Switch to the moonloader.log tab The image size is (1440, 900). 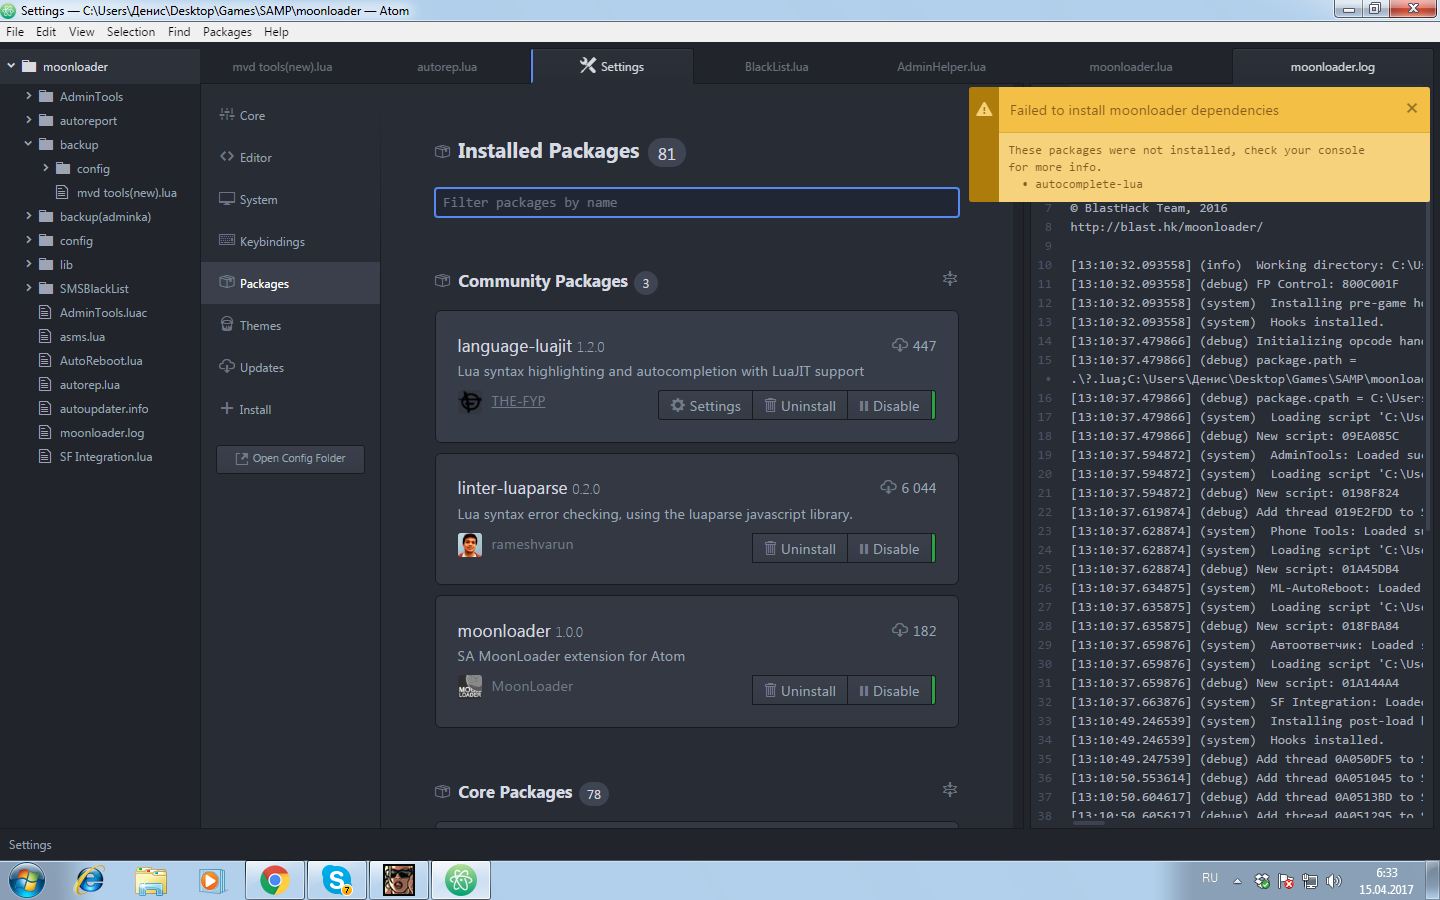(1332, 67)
